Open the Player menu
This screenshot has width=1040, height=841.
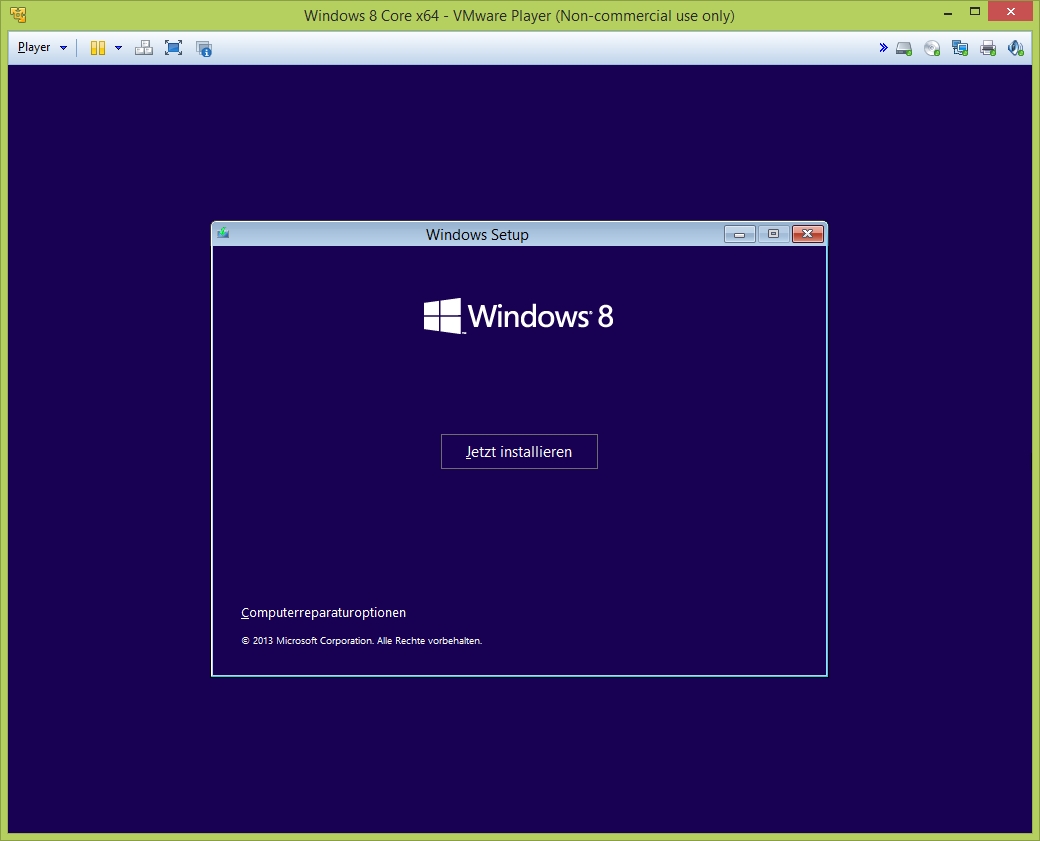[x=42, y=48]
